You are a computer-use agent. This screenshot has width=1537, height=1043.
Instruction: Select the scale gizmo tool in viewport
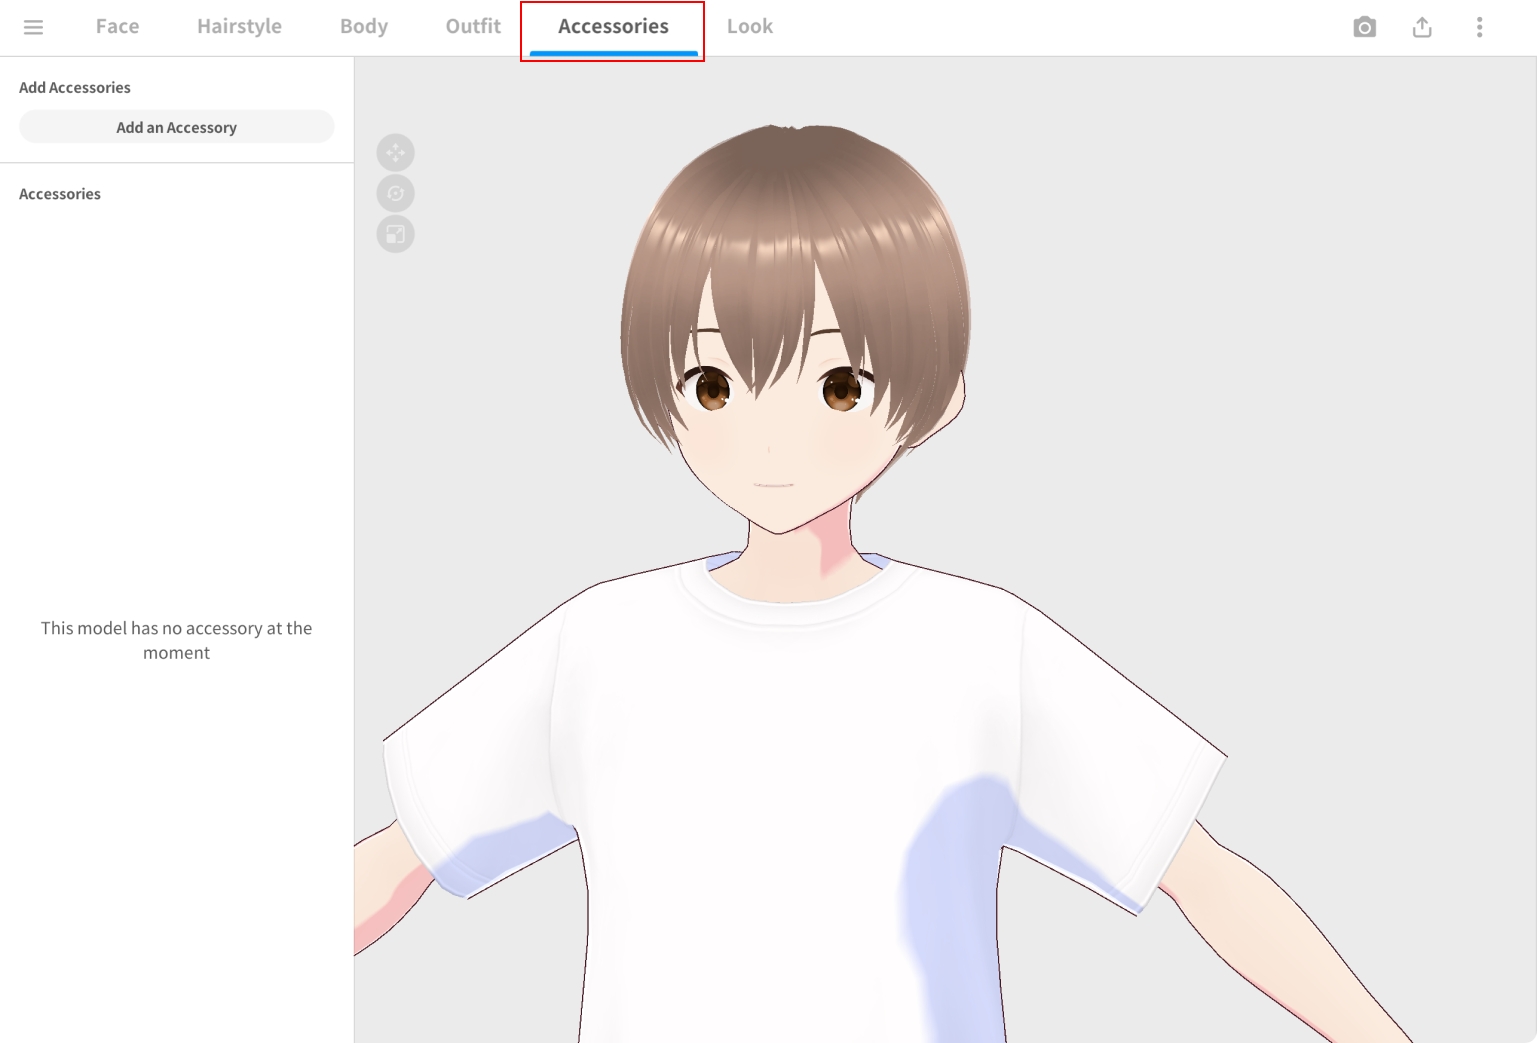pos(395,235)
